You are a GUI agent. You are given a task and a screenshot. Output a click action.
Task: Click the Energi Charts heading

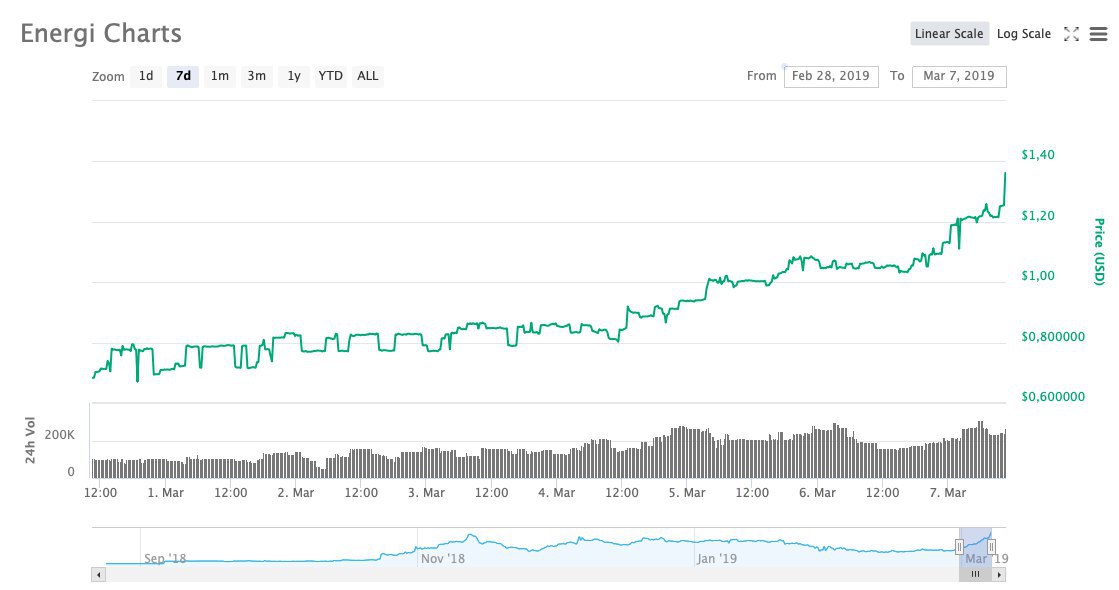101,34
